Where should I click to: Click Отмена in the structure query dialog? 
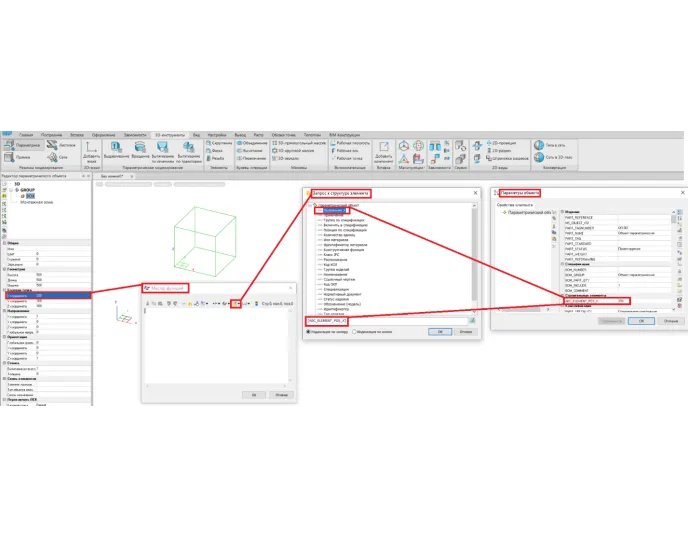466,332
